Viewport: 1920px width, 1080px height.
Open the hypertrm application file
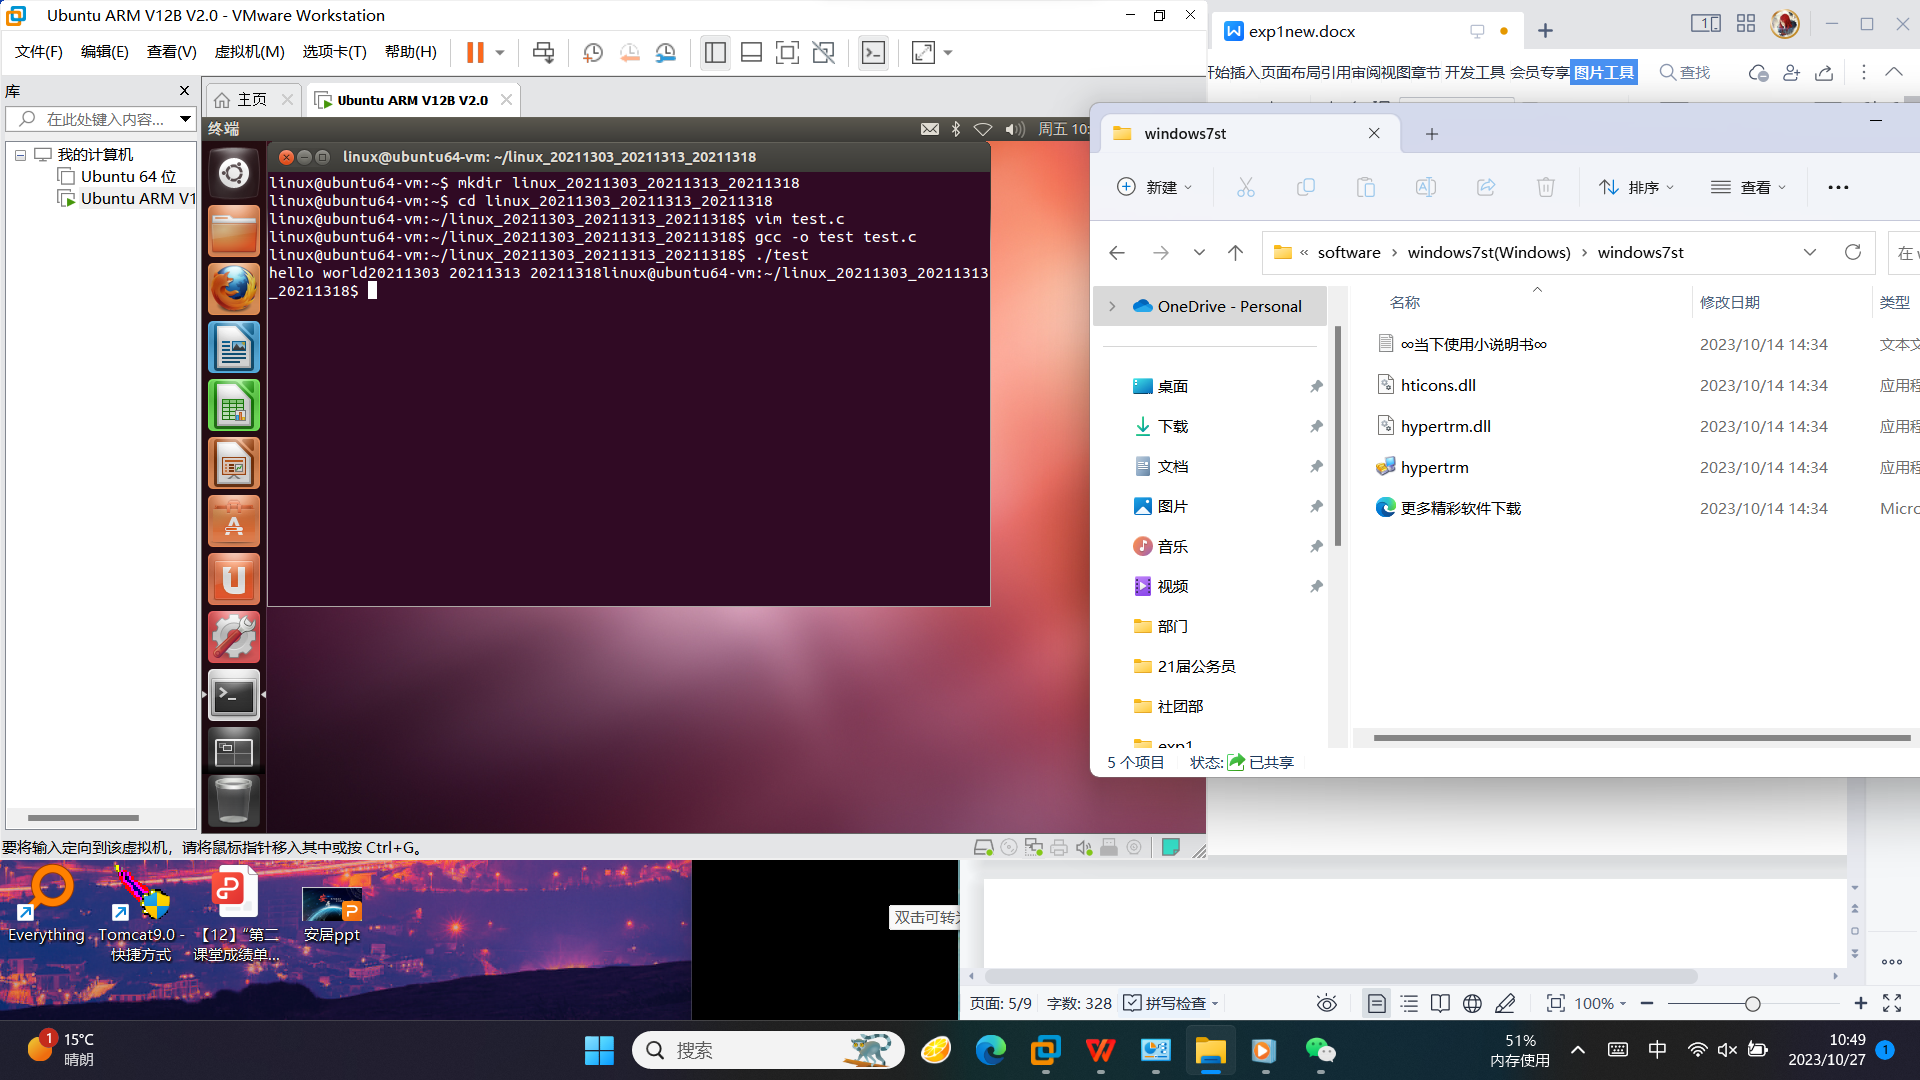[x=1434, y=467]
